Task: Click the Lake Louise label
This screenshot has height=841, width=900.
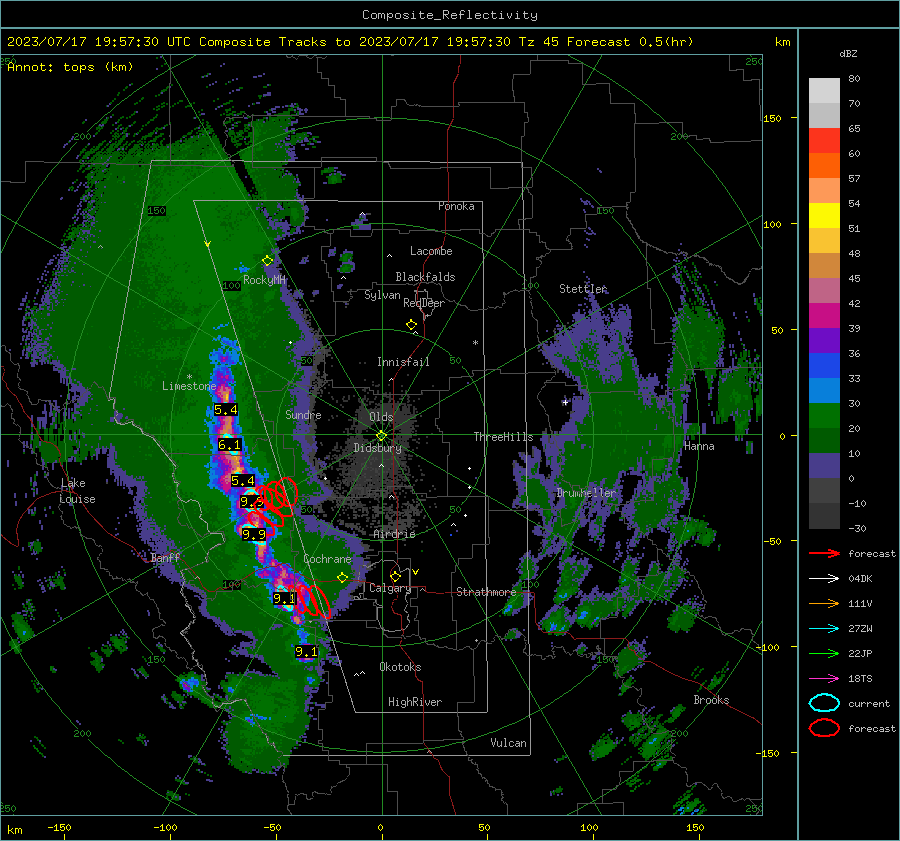Action: click(x=77, y=491)
